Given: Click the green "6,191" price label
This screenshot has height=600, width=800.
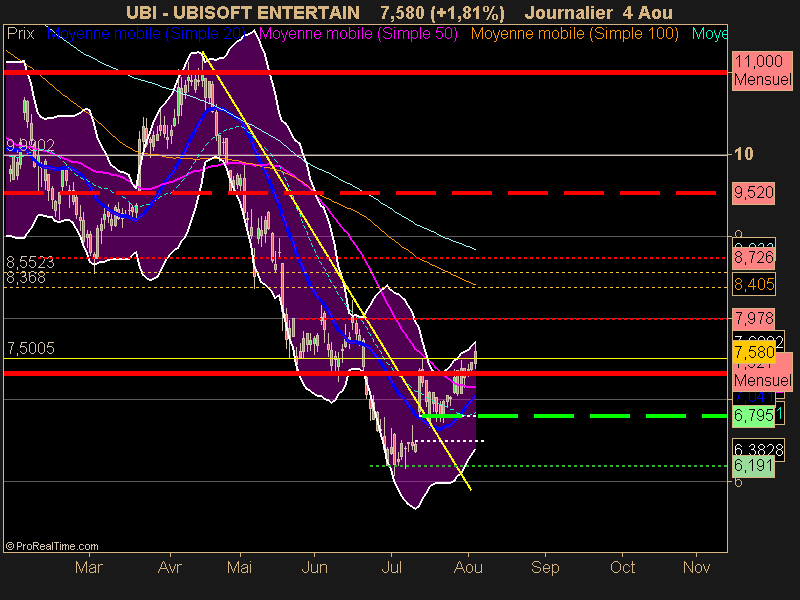Looking at the screenshot, I should click(x=754, y=465).
